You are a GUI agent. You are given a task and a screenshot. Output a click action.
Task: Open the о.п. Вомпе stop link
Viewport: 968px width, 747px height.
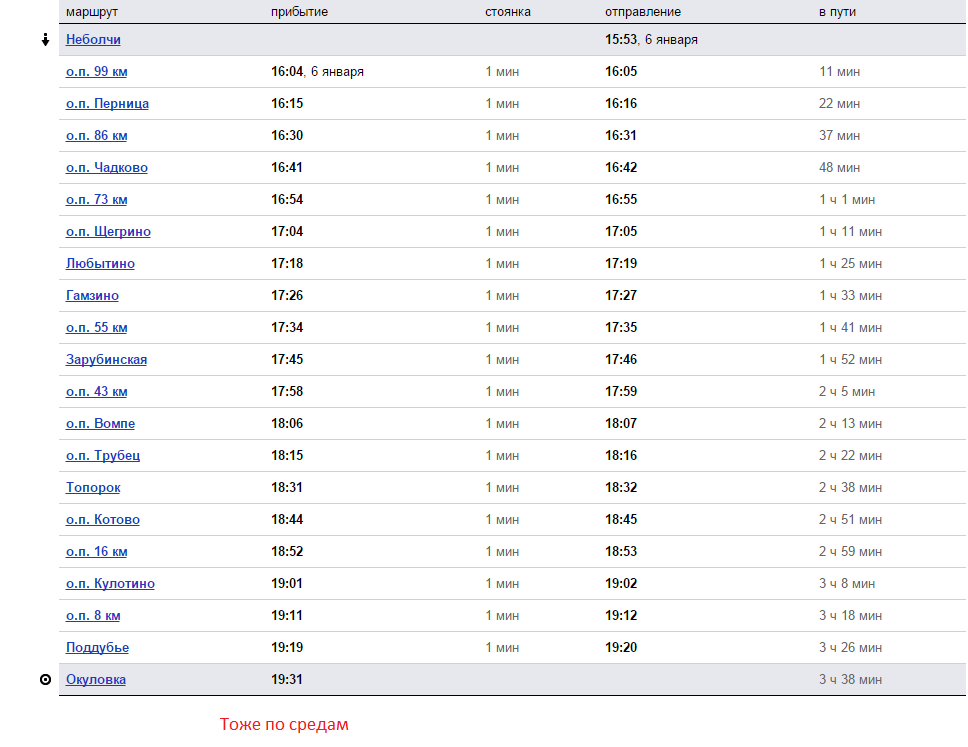pos(100,424)
